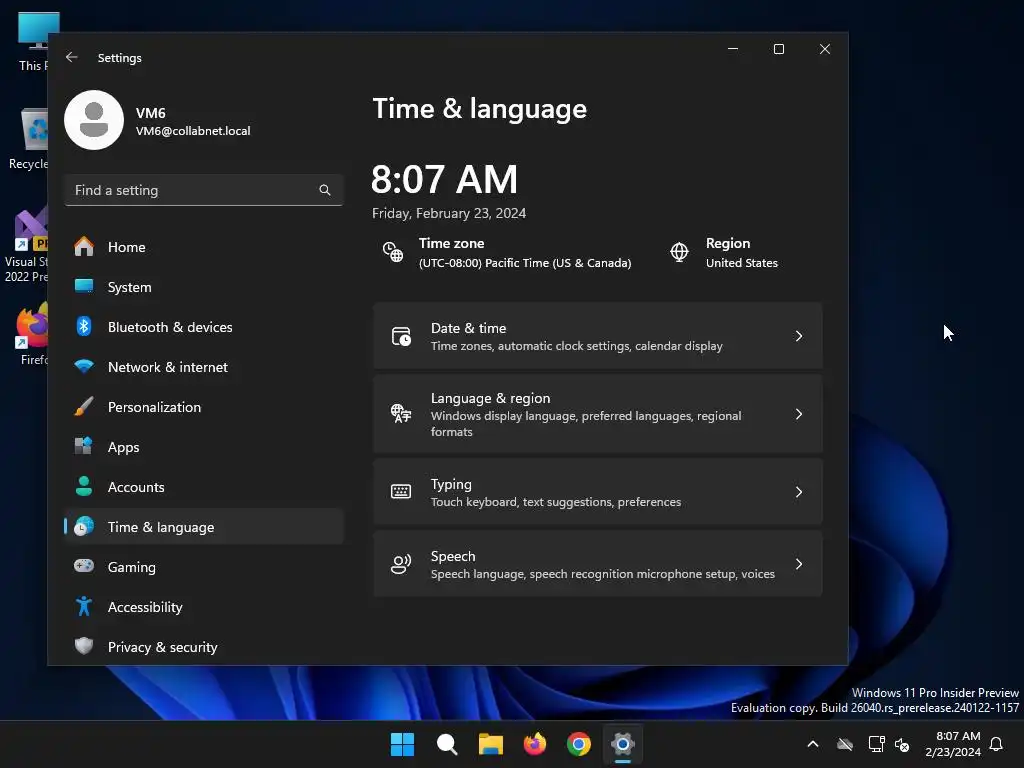Open taskbar Search magnifier
The width and height of the screenshot is (1024, 768).
pos(447,744)
